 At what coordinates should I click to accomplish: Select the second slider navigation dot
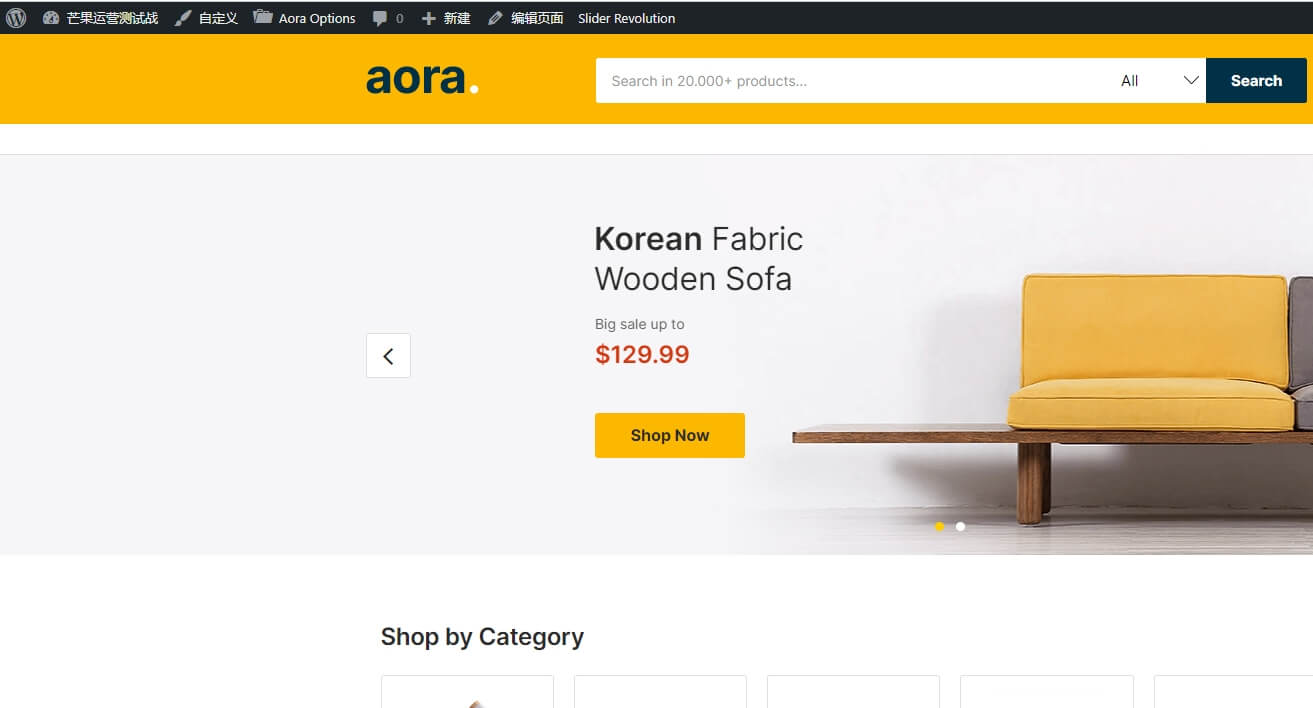[x=960, y=526]
